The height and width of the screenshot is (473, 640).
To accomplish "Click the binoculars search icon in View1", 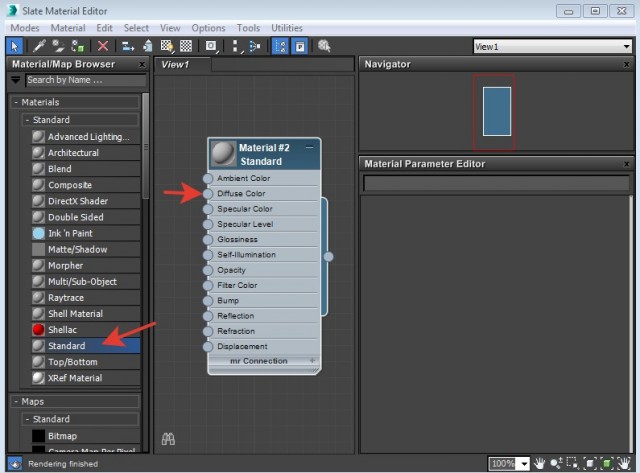I will (x=168, y=439).
